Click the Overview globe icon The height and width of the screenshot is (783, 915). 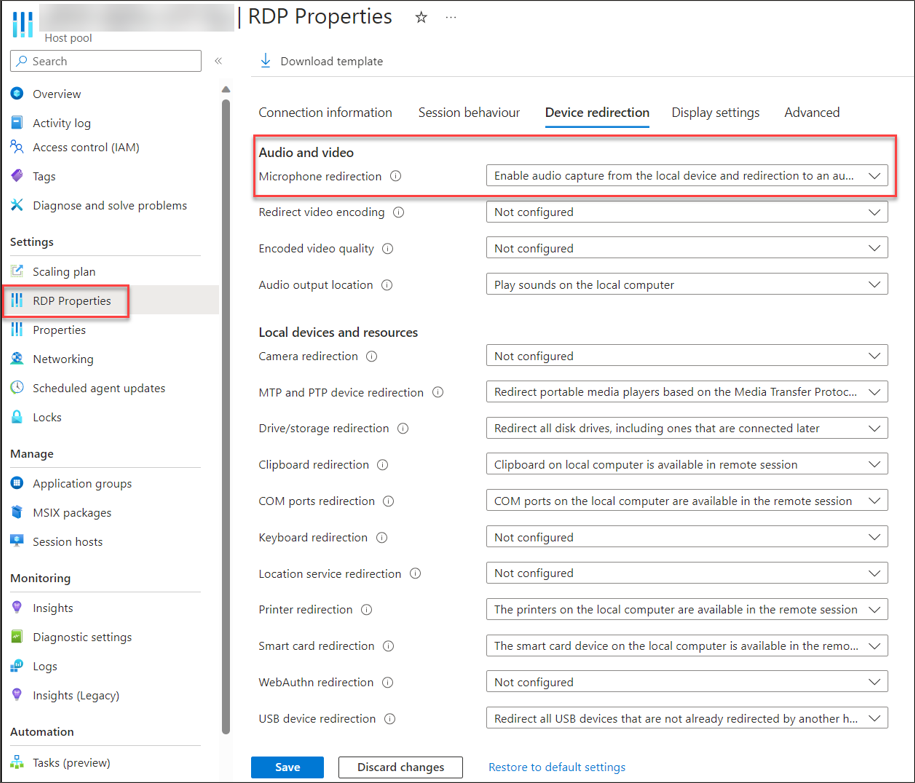pyautogui.click(x=17, y=93)
